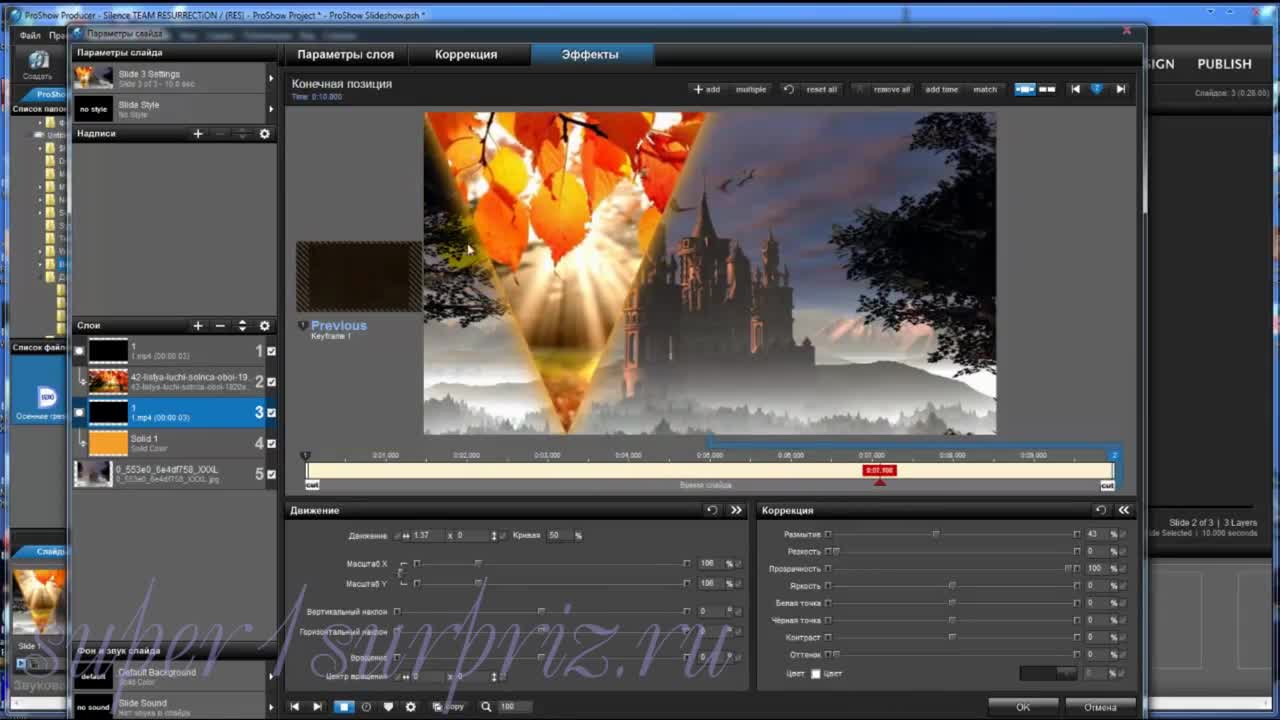1280x720 pixels.
Task: Toggle visibility checkbox of layer 5
Action: pos(271,474)
